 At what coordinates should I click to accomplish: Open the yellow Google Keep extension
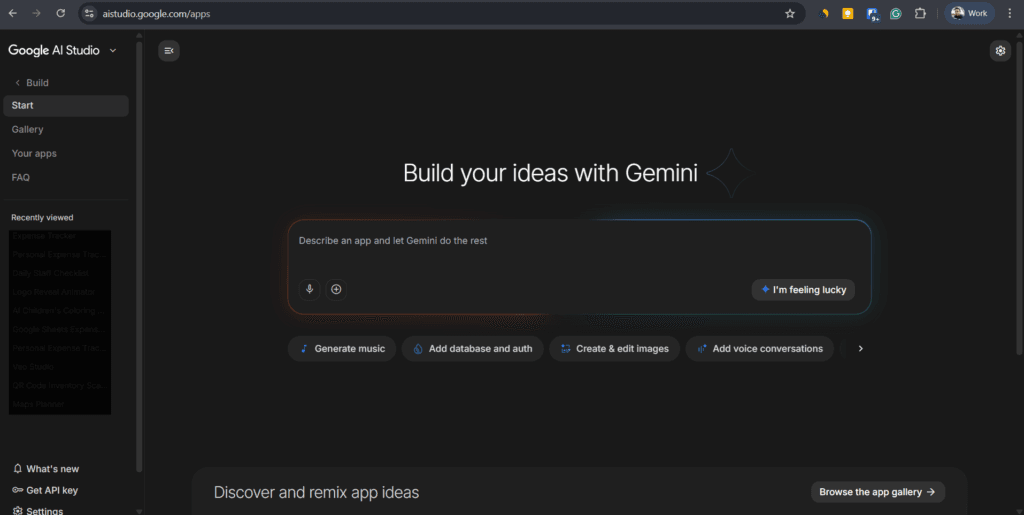(848, 13)
